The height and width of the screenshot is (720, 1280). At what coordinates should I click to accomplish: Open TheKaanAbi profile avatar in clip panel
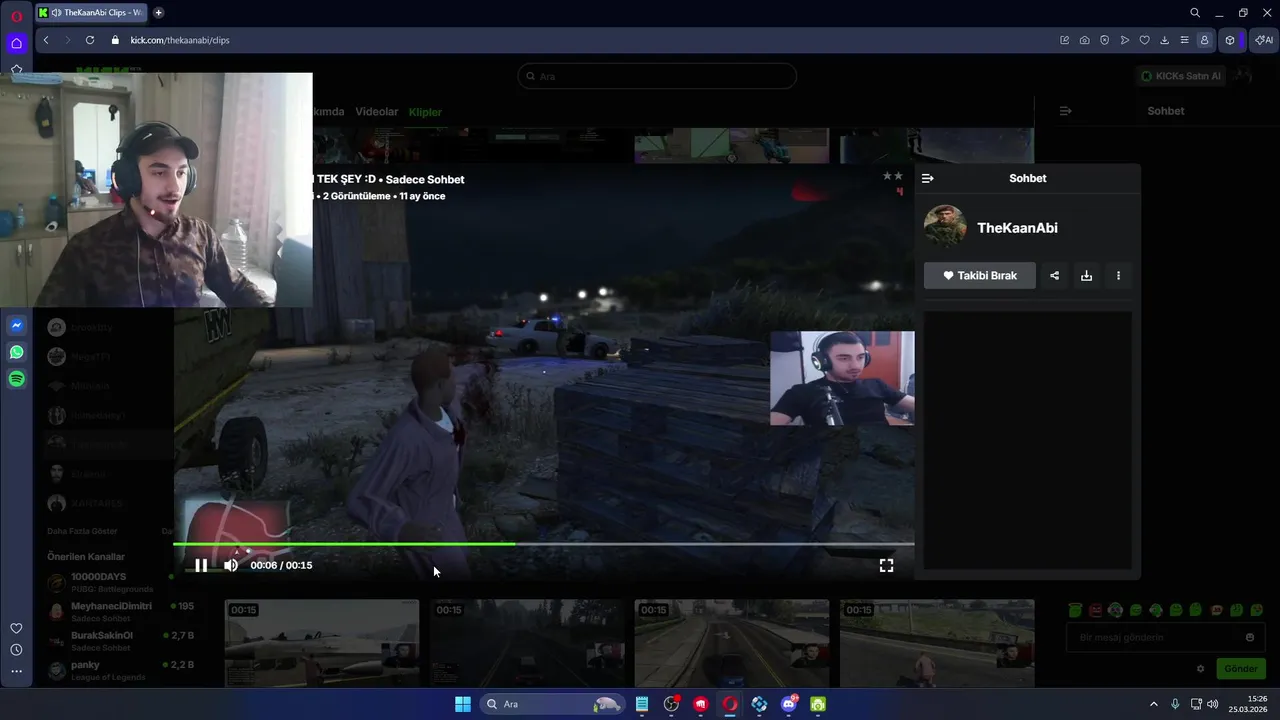pos(945,227)
